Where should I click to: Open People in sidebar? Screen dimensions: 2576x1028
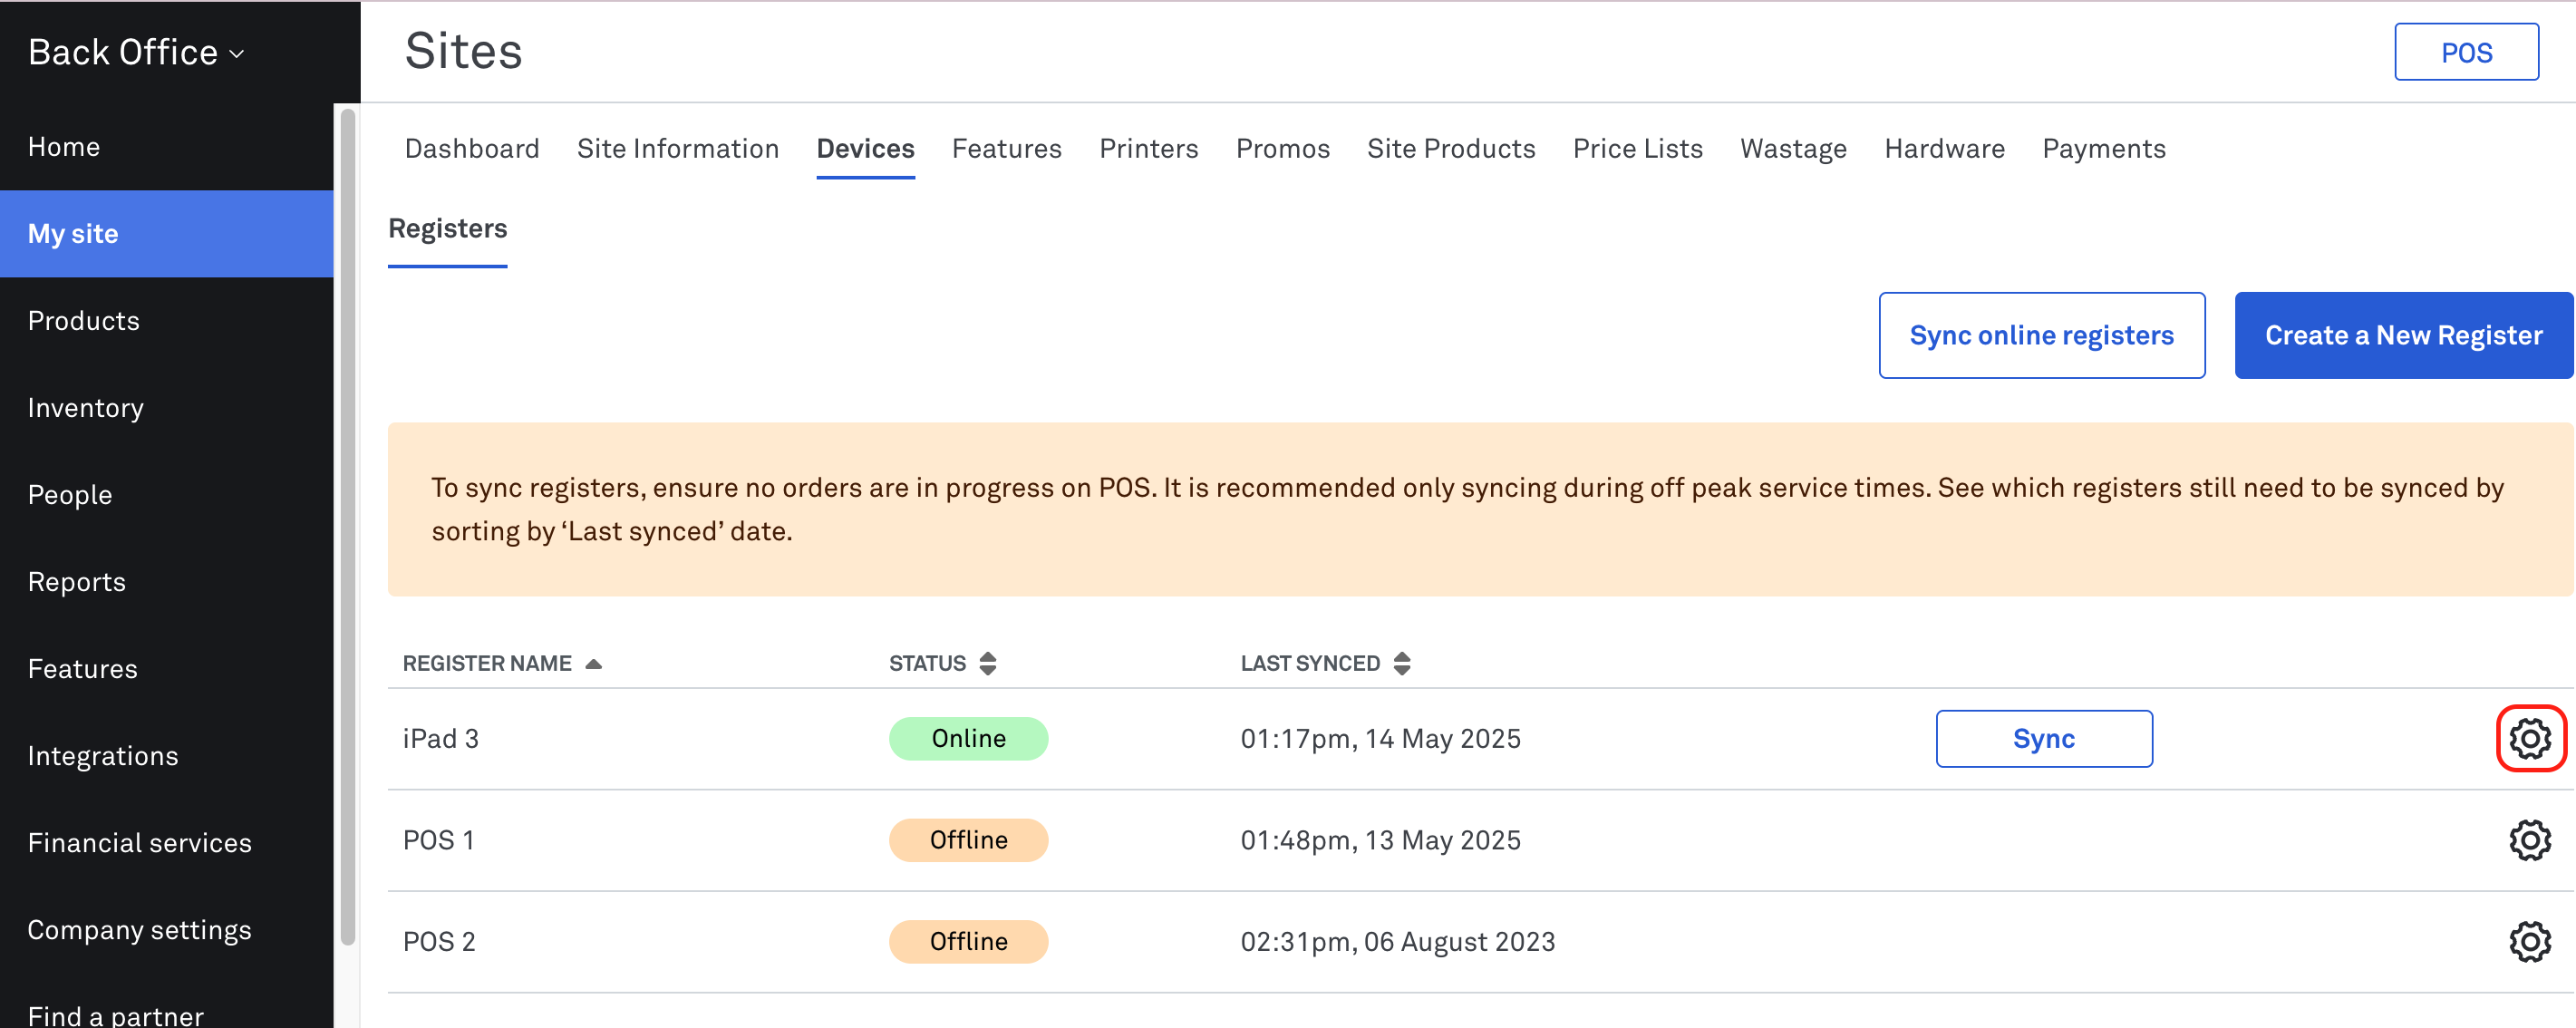point(166,495)
